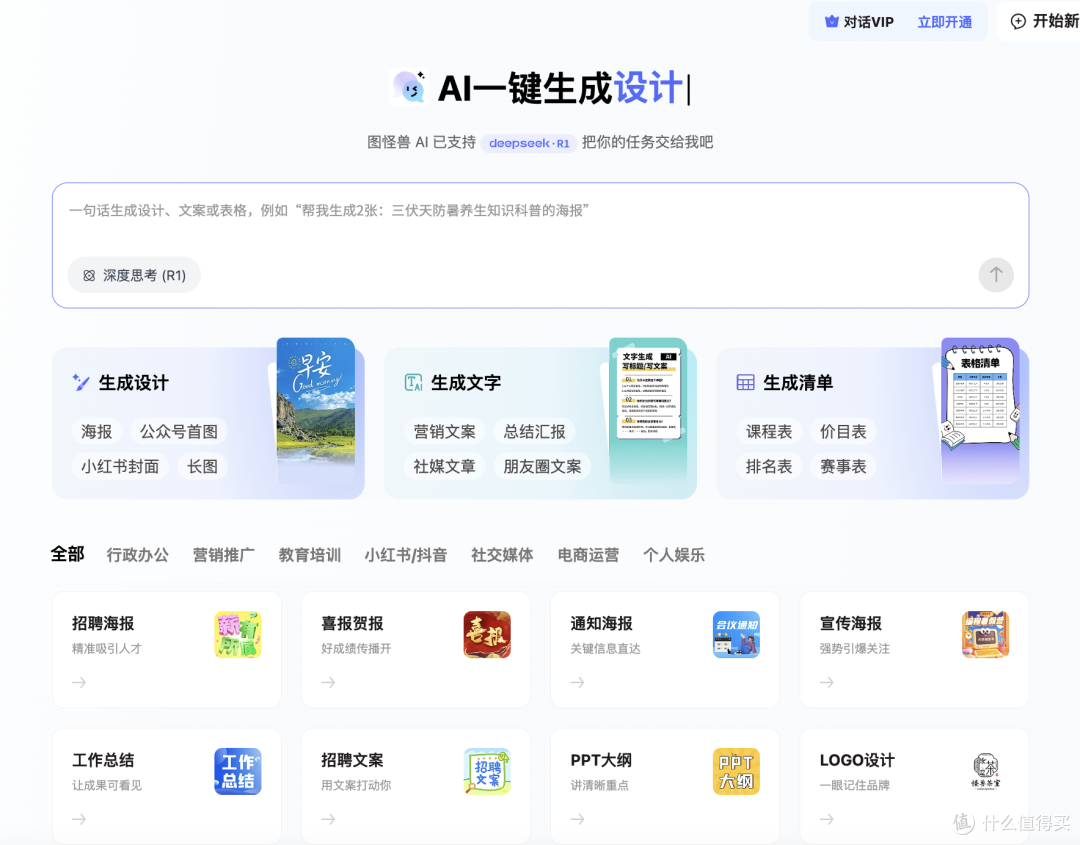Viewport: 1080px width, 845px height.
Task: Click the 招聘文案 card's green icon
Action: click(487, 771)
